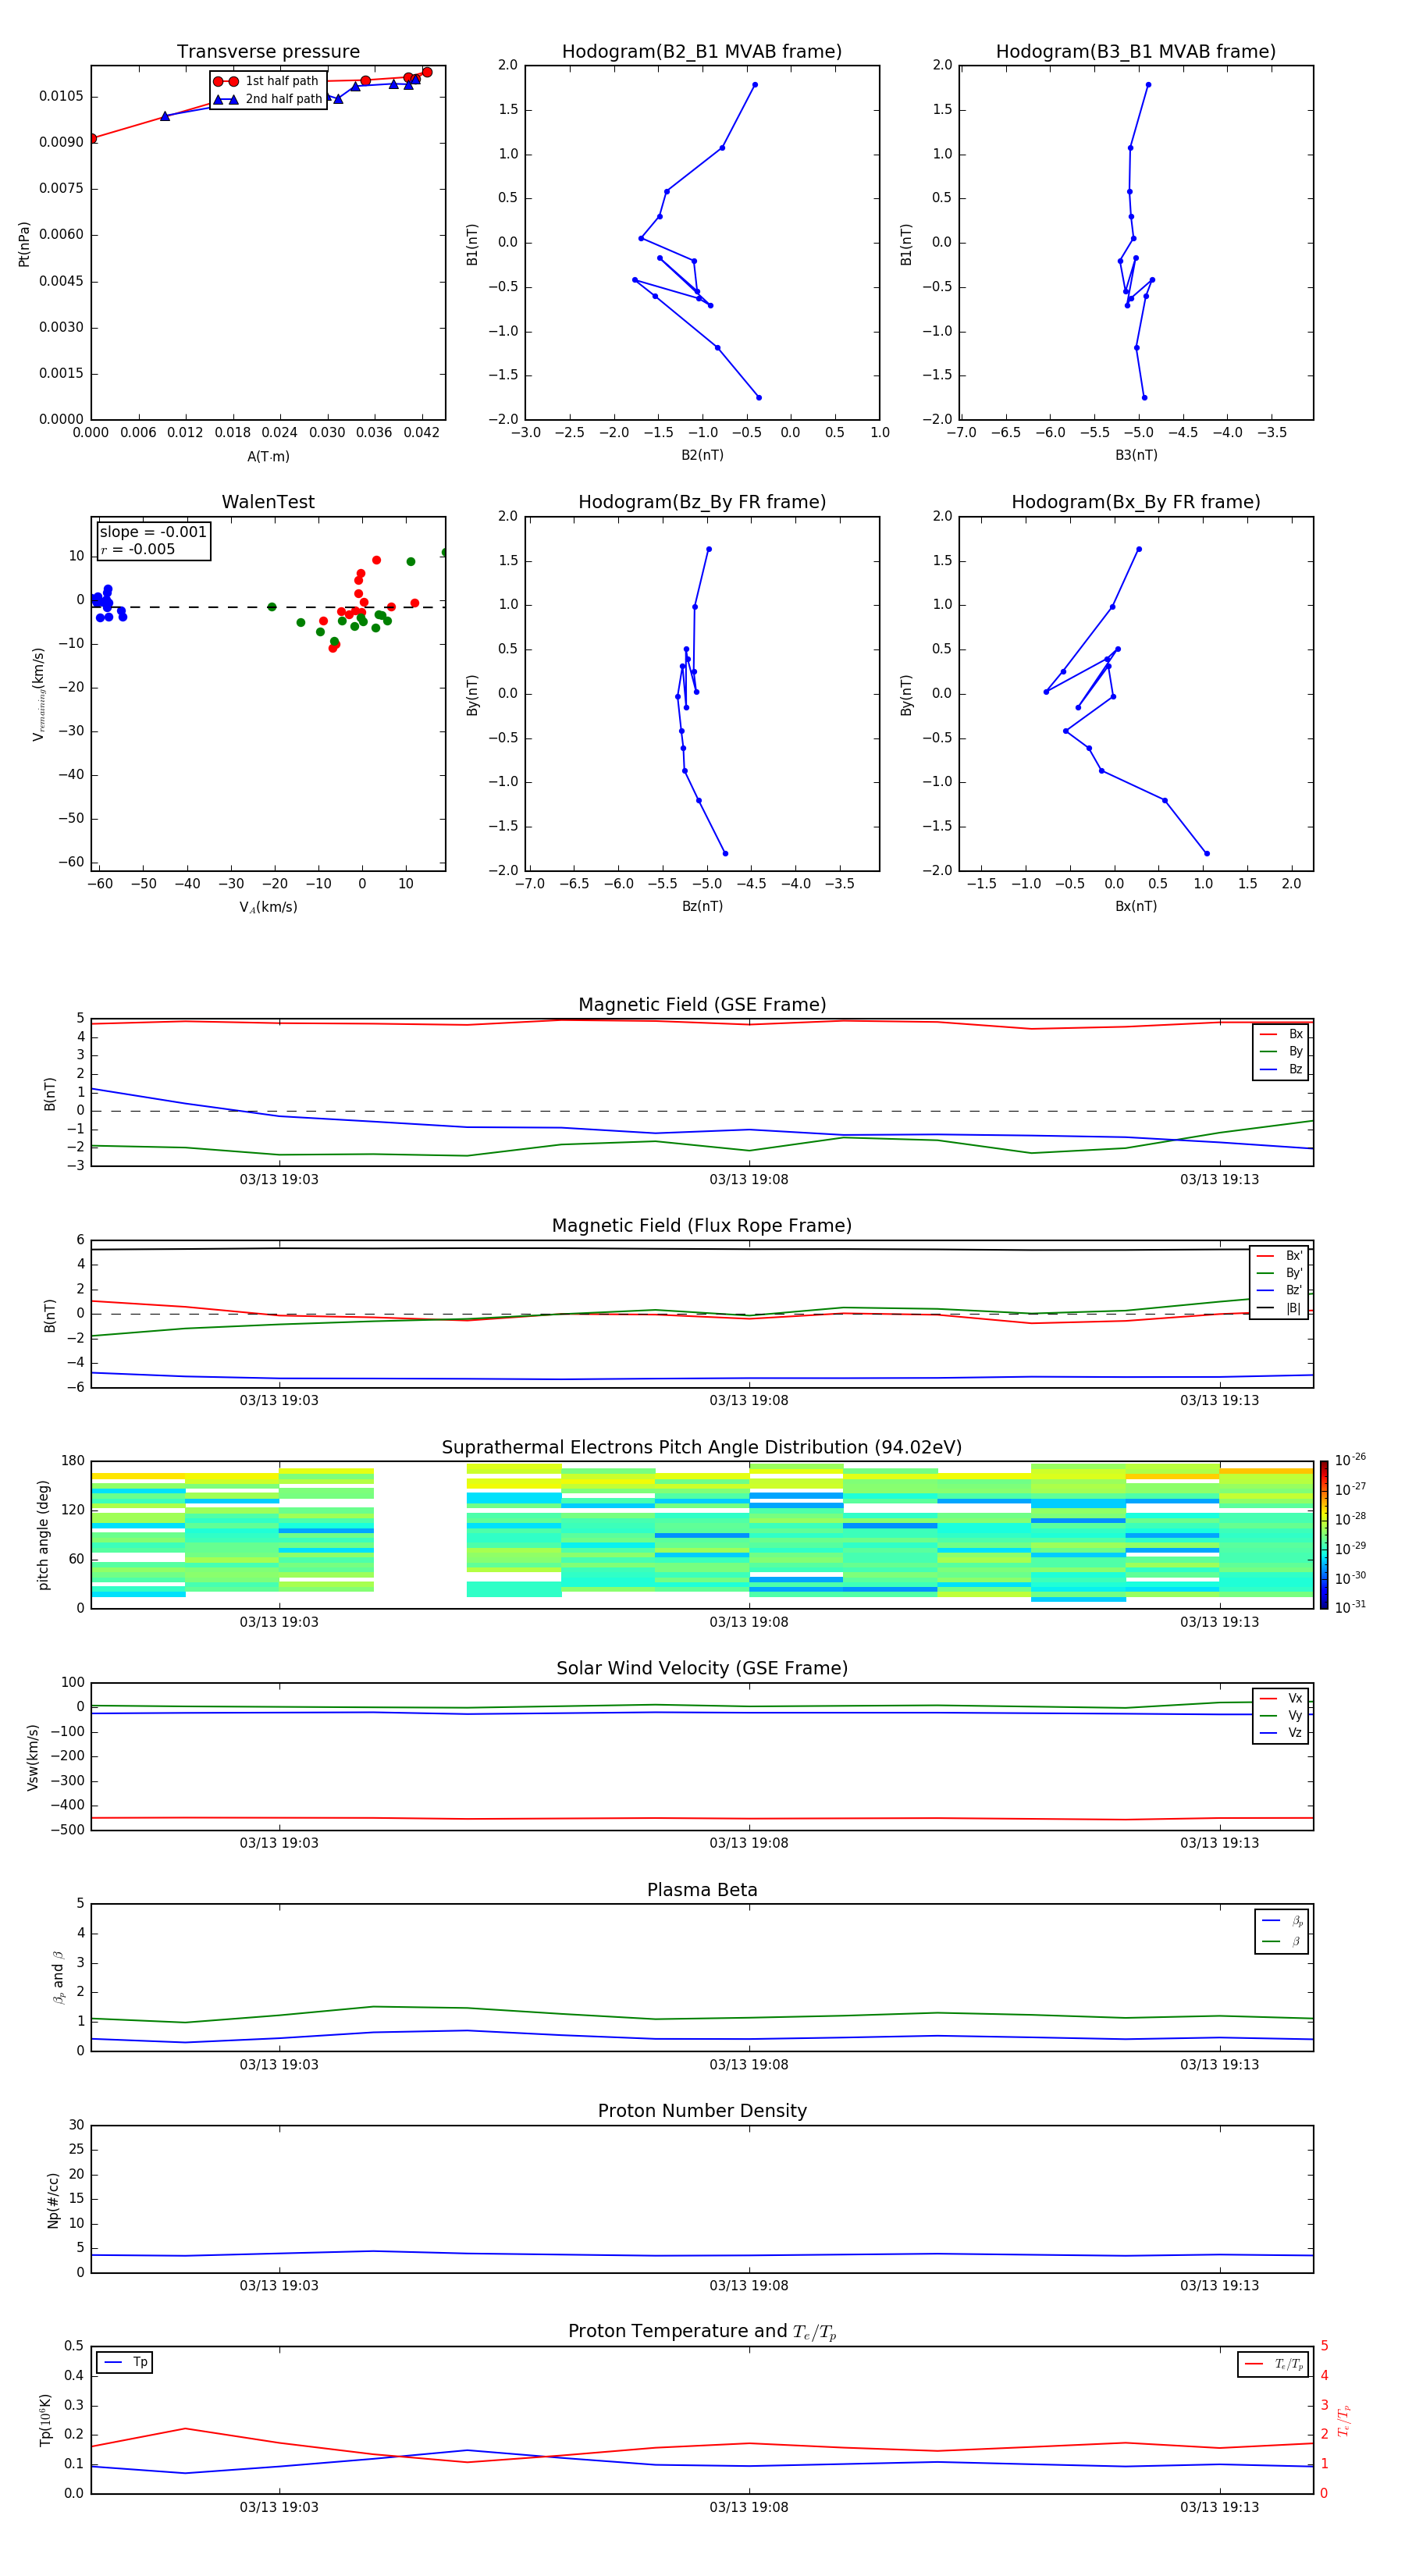Click the Bz(nT) x-axis label

coord(702,906)
